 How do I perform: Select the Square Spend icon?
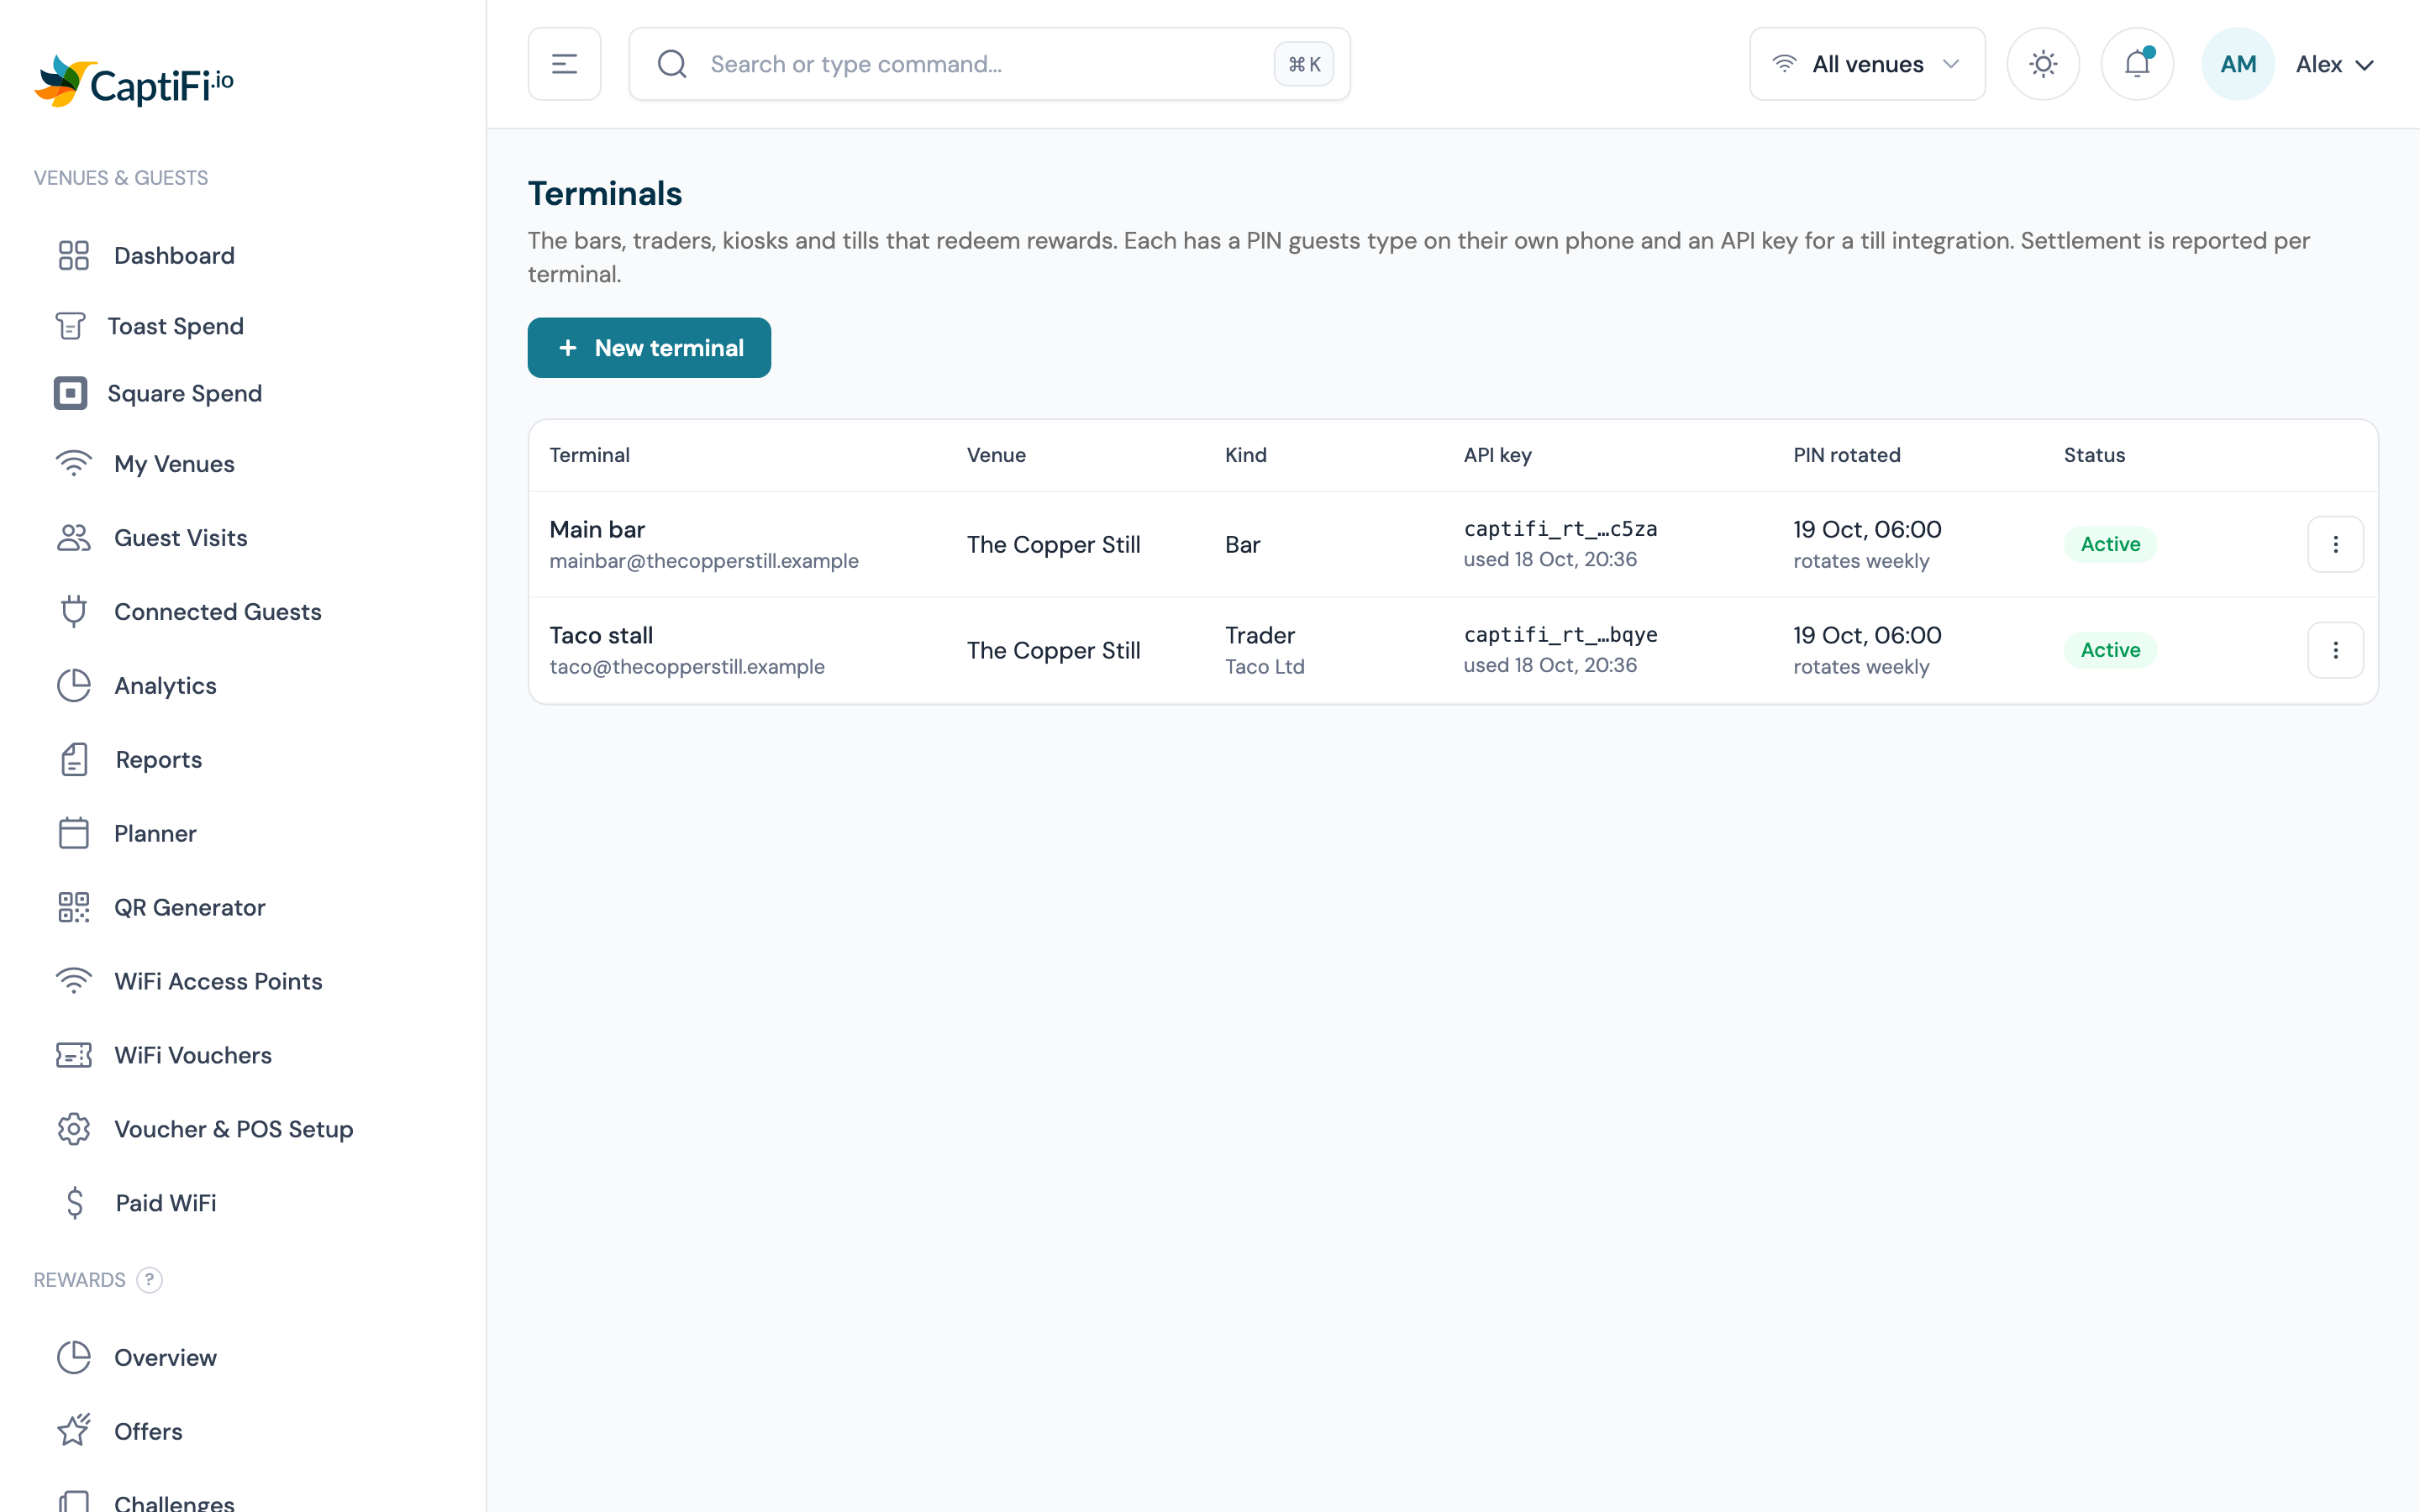tap(70, 393)
